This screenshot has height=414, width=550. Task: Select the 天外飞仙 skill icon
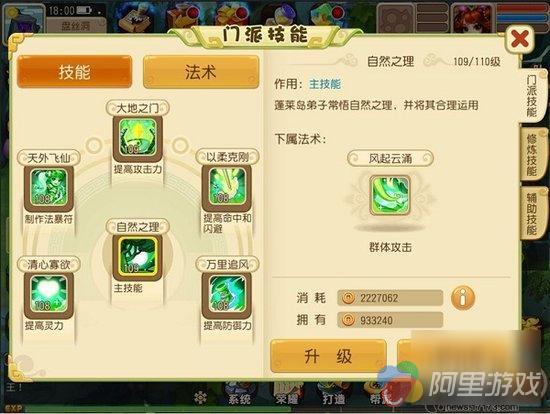(49, 187)
